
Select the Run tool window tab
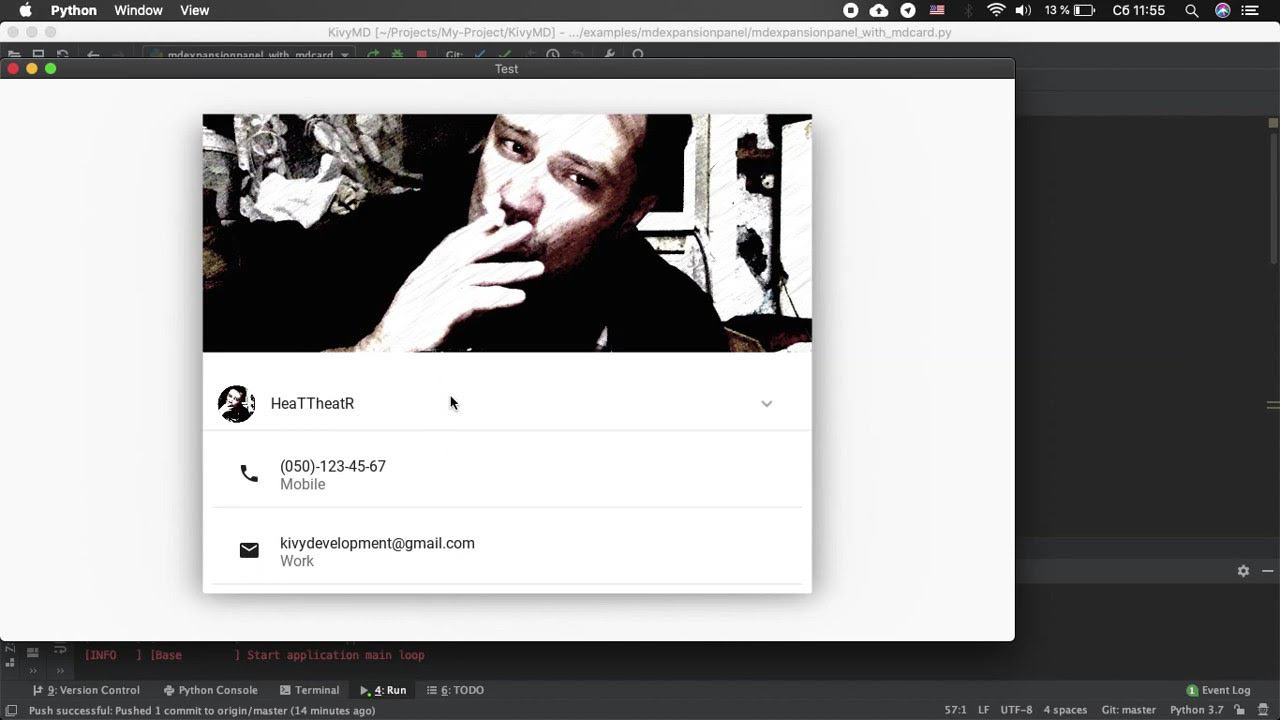tap(383, 690)
